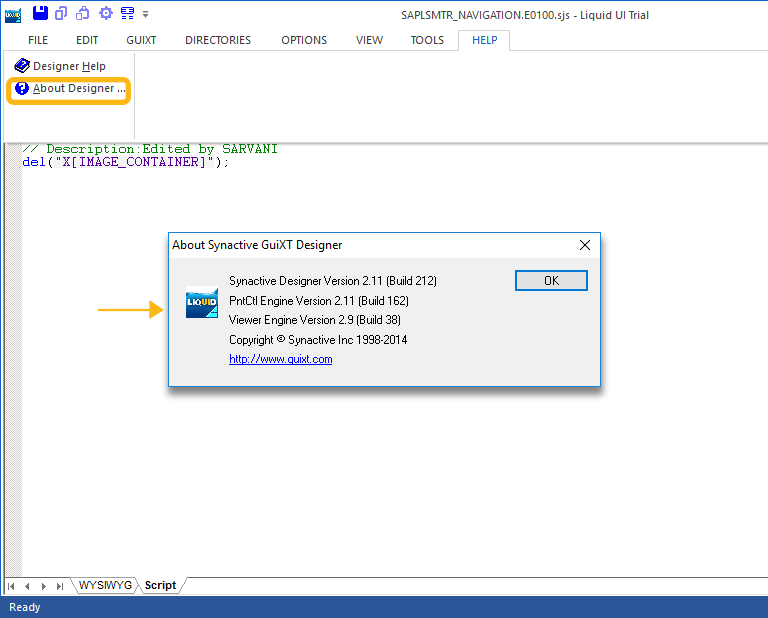The image size is (768, 618).
Task: Open the DIRECTORIES ribbon tab
Action: click(218, 40)
